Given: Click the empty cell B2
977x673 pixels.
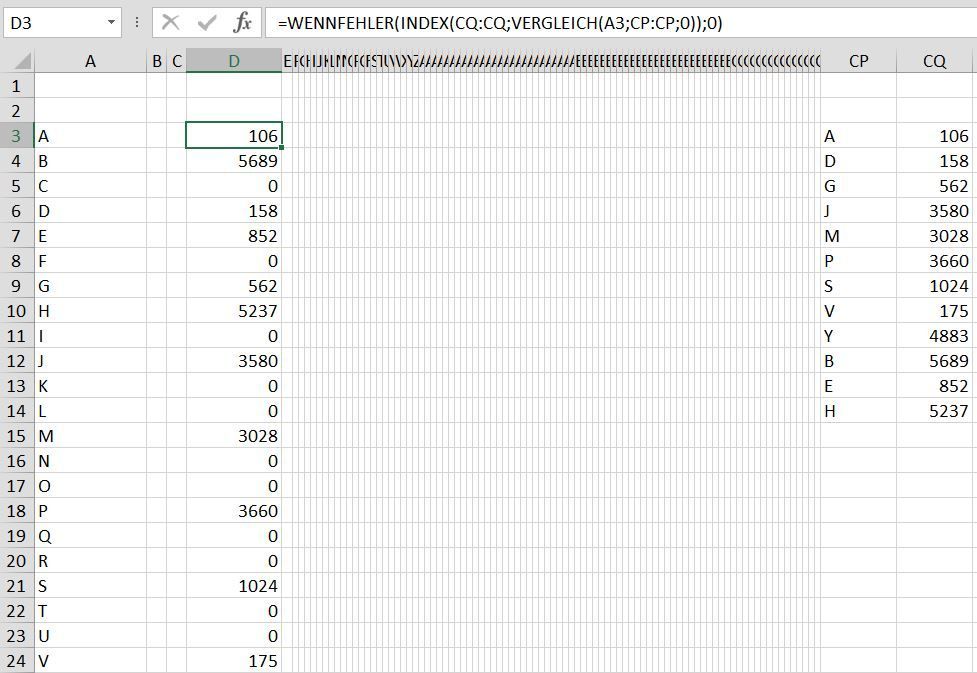Looking at the screenshot, I should (x=156, y=110).
